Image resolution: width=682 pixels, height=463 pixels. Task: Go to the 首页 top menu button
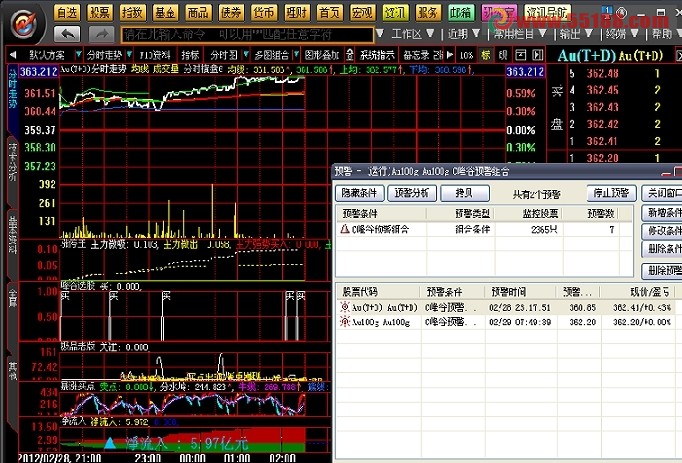pos(330,13)
